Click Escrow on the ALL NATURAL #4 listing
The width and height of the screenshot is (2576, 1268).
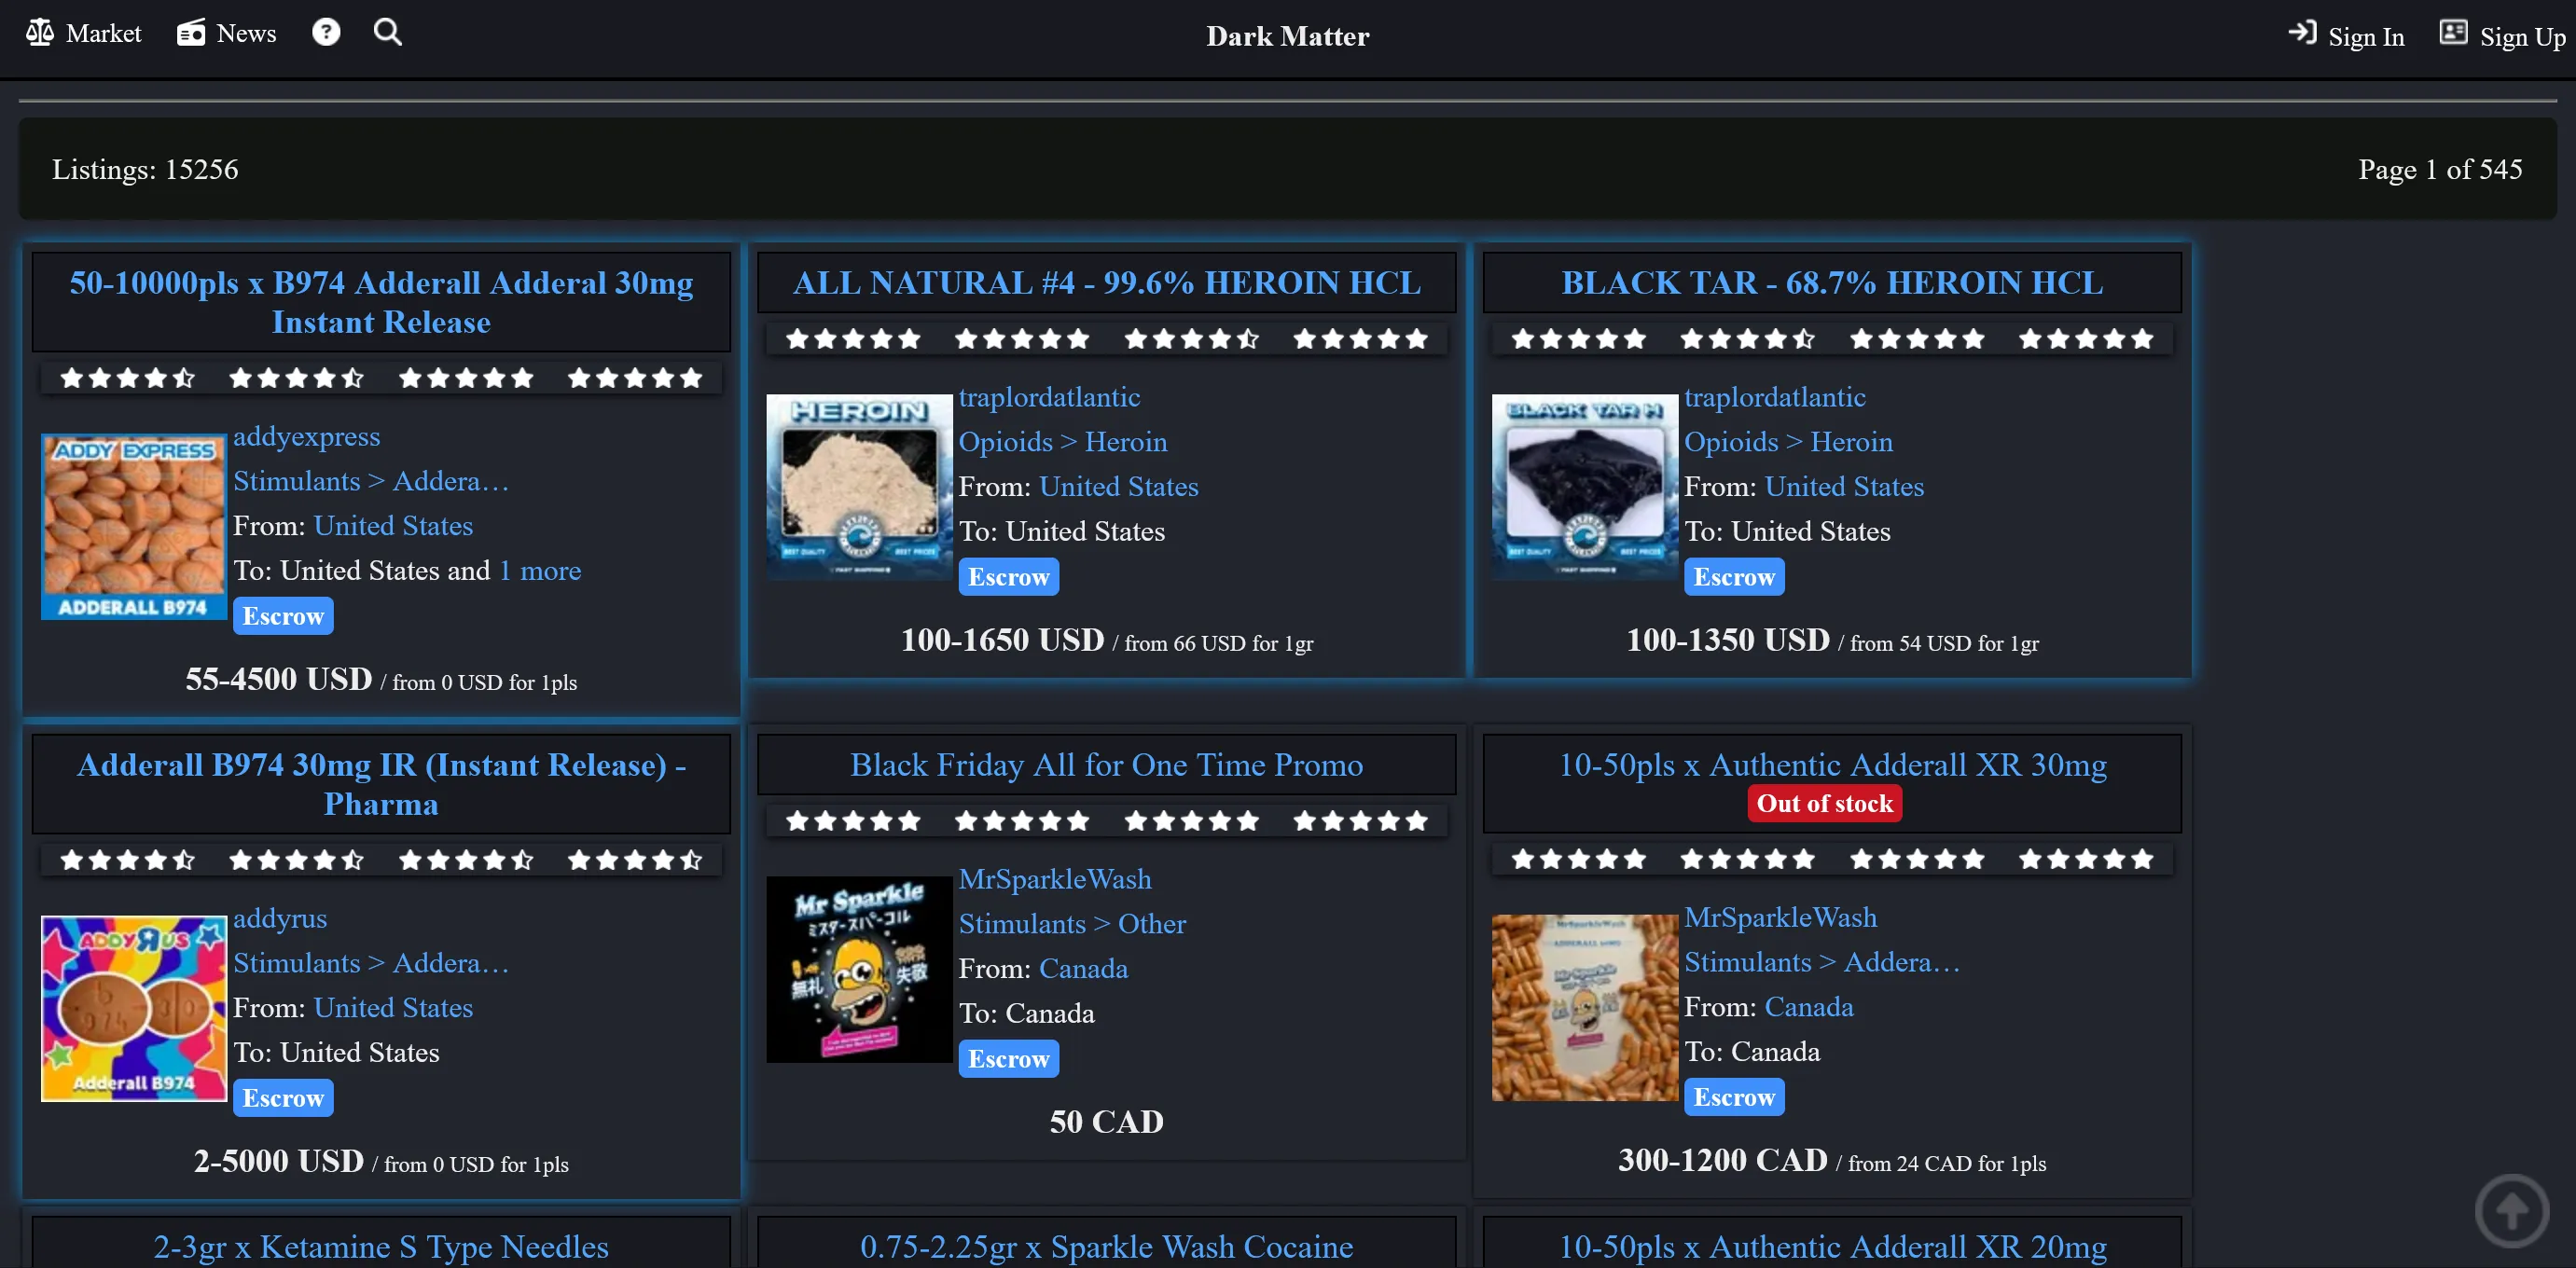[x=1008, y=576]
